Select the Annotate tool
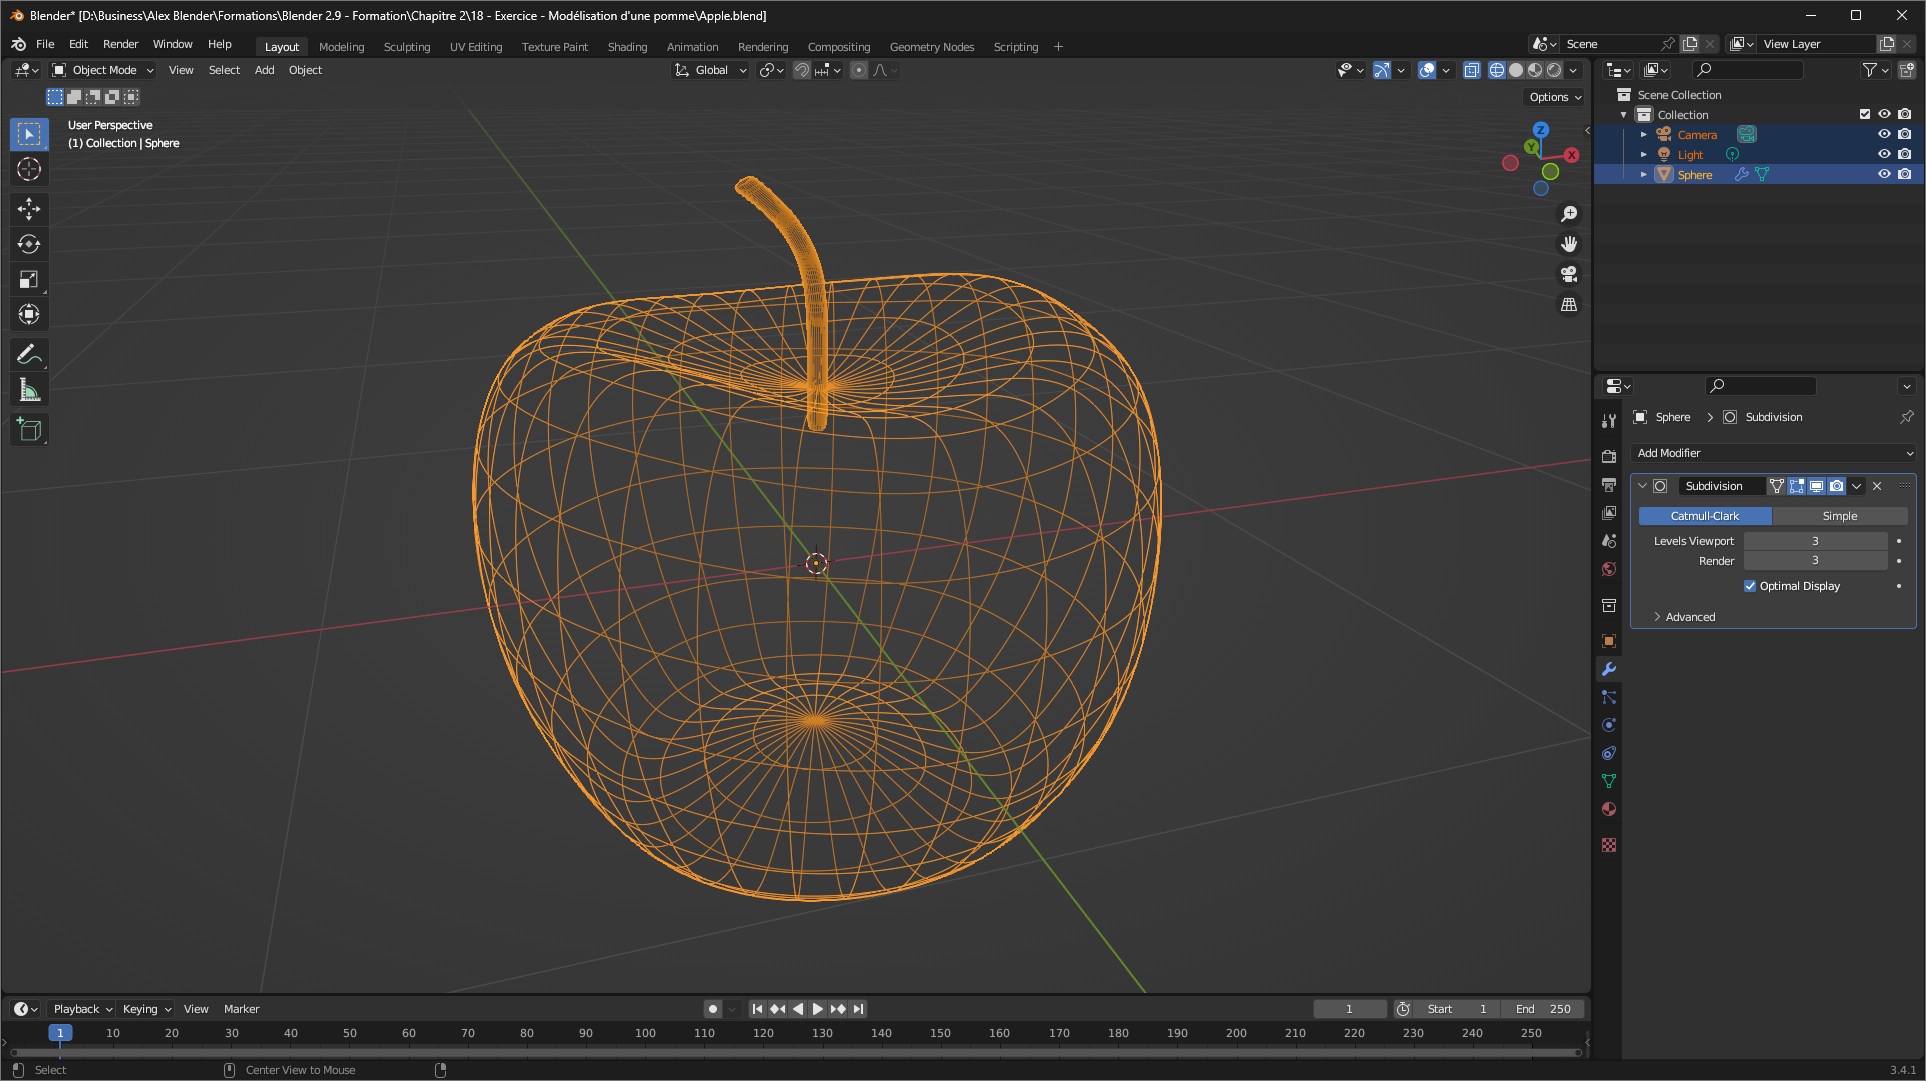This screenshot has height=1081, width=1926. click(x=29, y=353)
